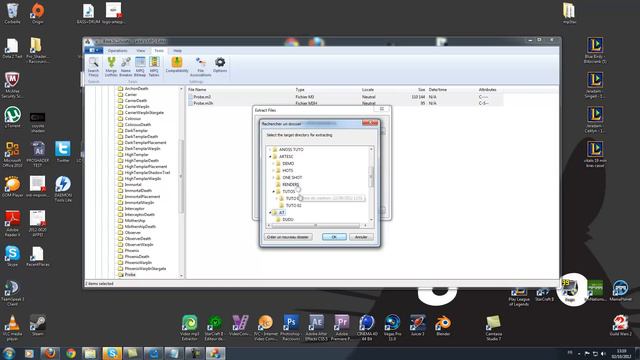Collapse the TUTOS folder node

pos(273,191)
